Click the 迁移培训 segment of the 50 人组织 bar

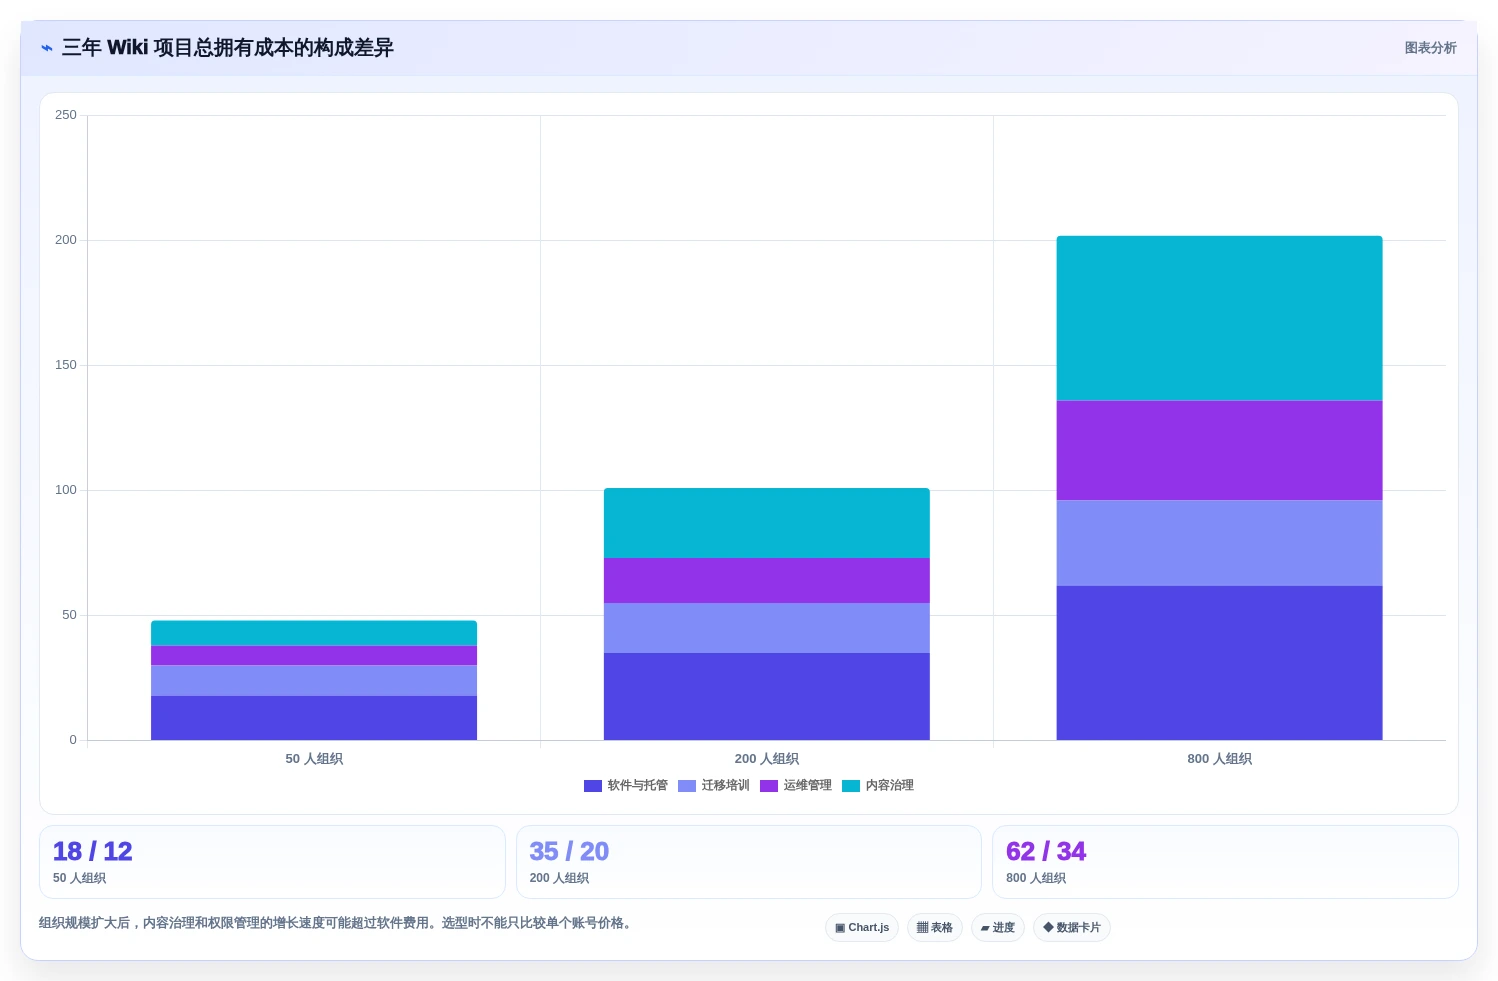pyautogui.click(x=314, y=681)
